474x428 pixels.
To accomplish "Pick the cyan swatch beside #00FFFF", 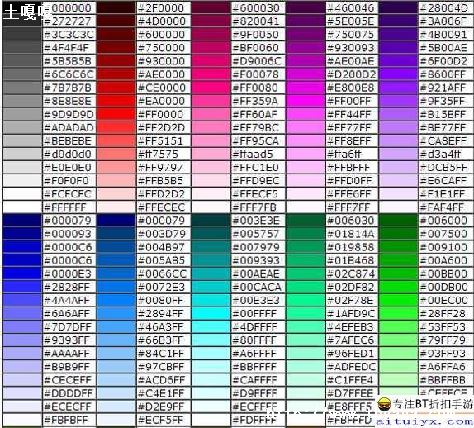I will point(211,313).
